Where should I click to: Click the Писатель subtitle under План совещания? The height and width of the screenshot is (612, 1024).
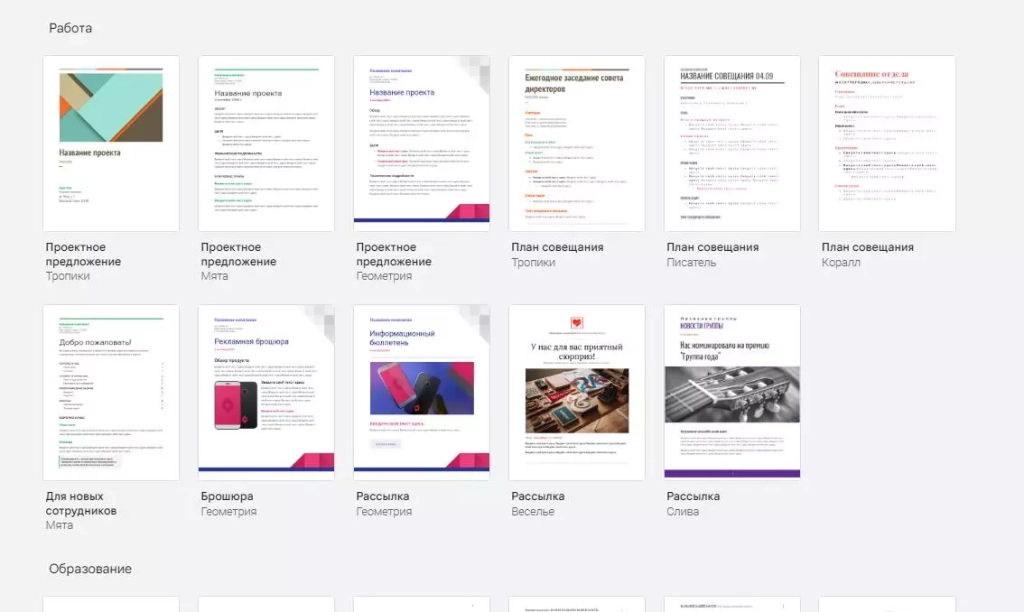[691, 263]
